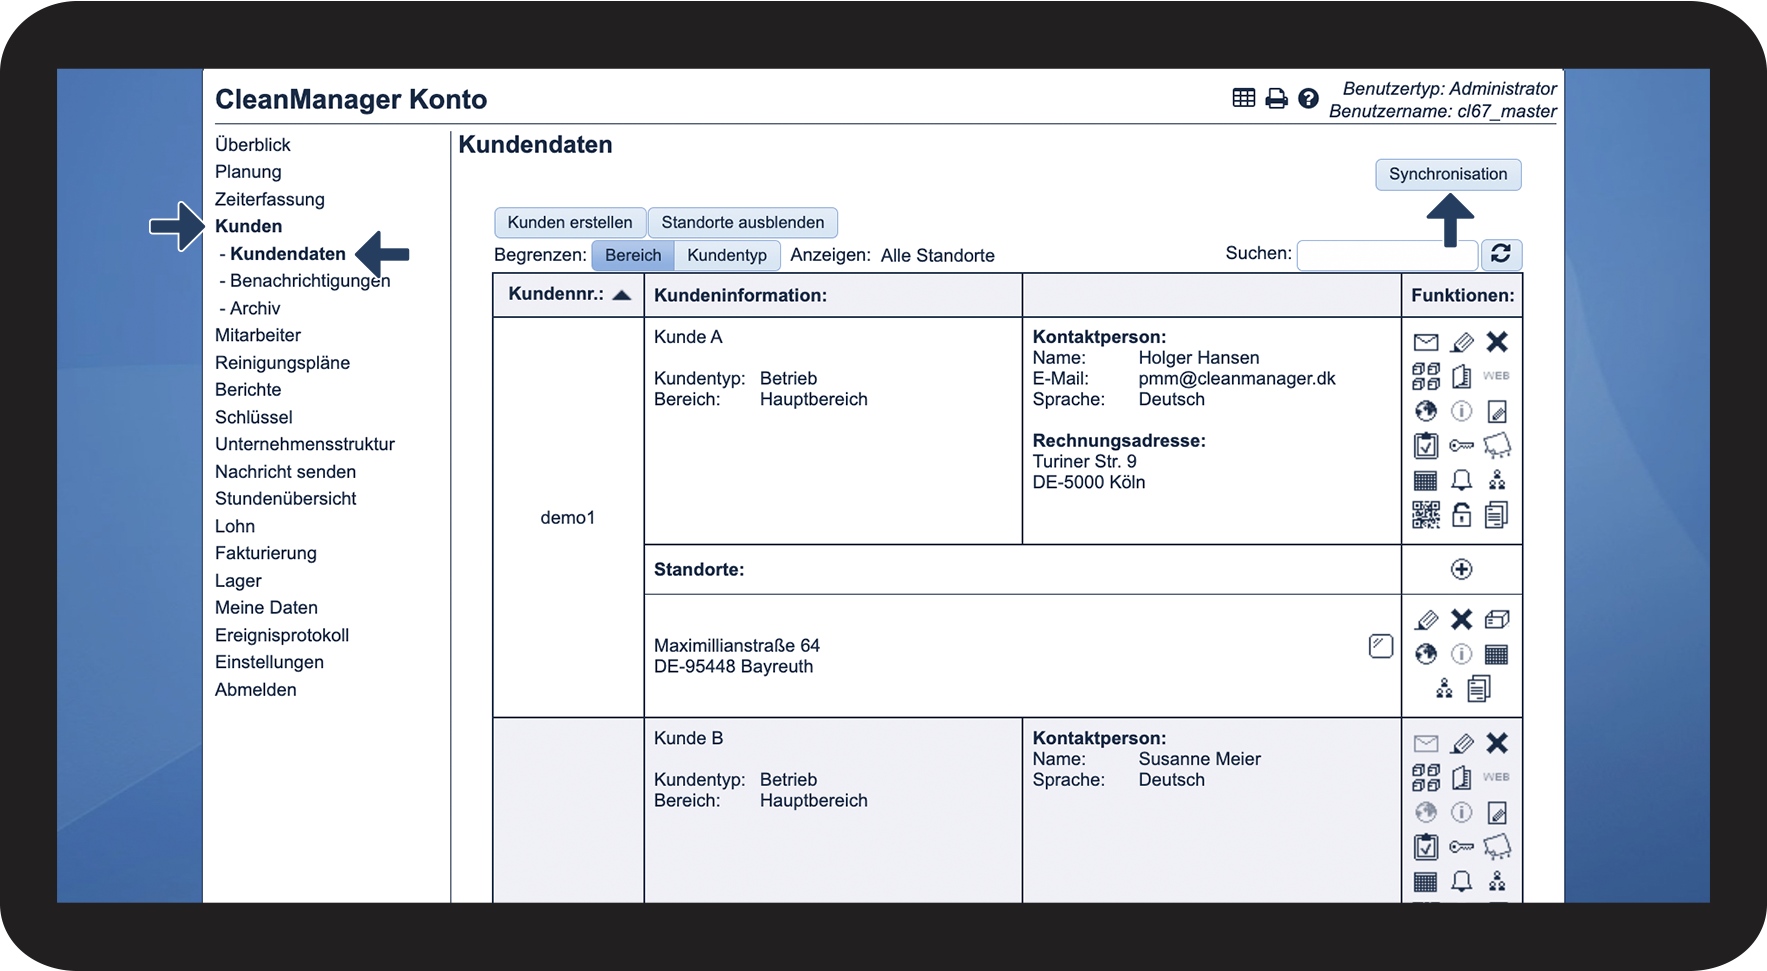The width and height of the screenshot is (1767, 971).
Task: Click the table grid icon in the header
Action: pyautogui.click(x=1243, y=98)
